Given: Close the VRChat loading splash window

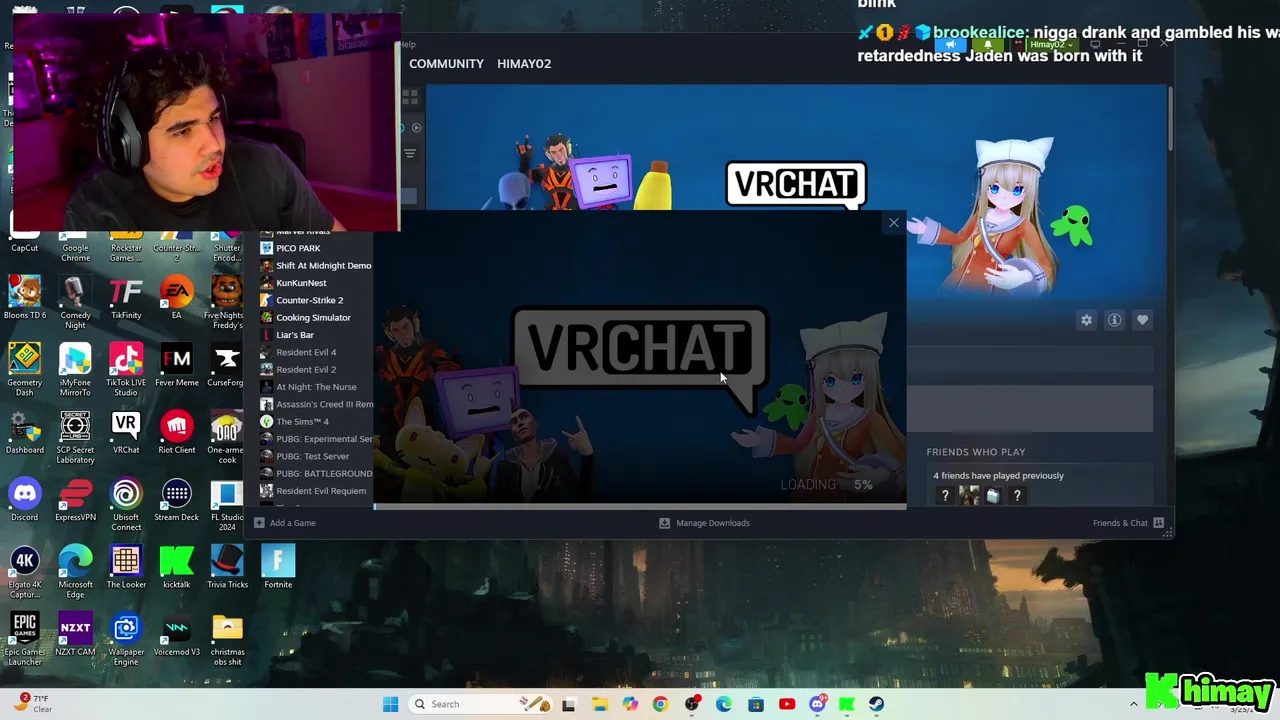Looking at the screenshot, I should [893, 223].
